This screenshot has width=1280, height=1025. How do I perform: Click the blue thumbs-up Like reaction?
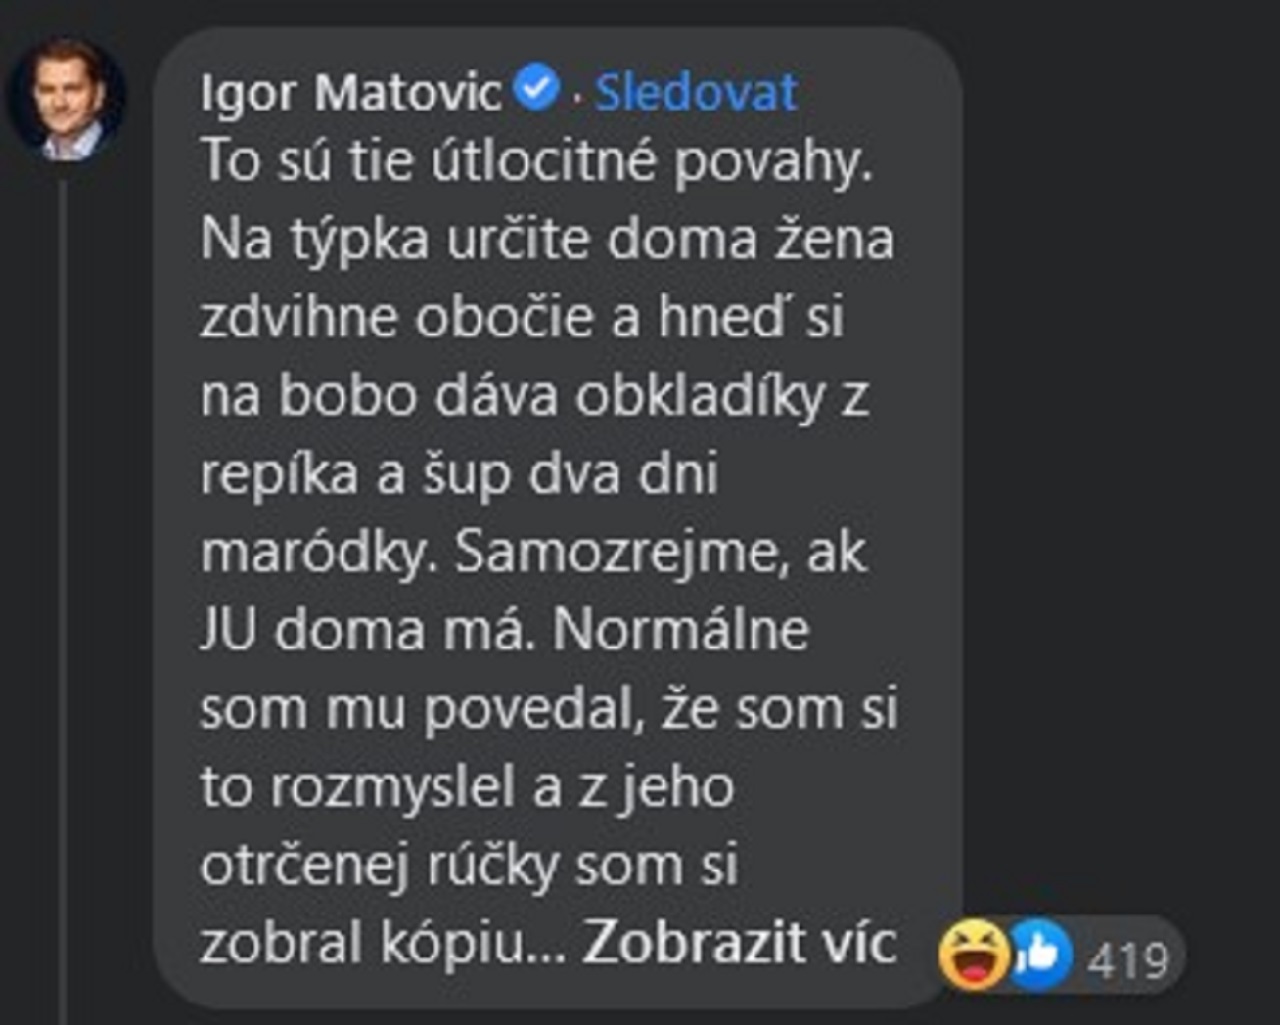[x=1039, y=954]
